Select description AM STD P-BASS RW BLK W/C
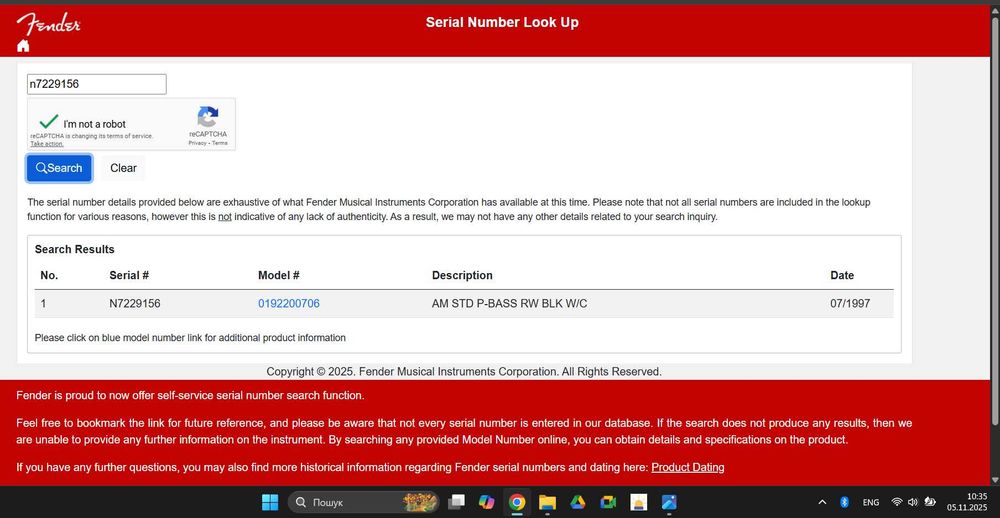Image resolution: width=1000 pixels, height=518 pixels. (510, 304)
